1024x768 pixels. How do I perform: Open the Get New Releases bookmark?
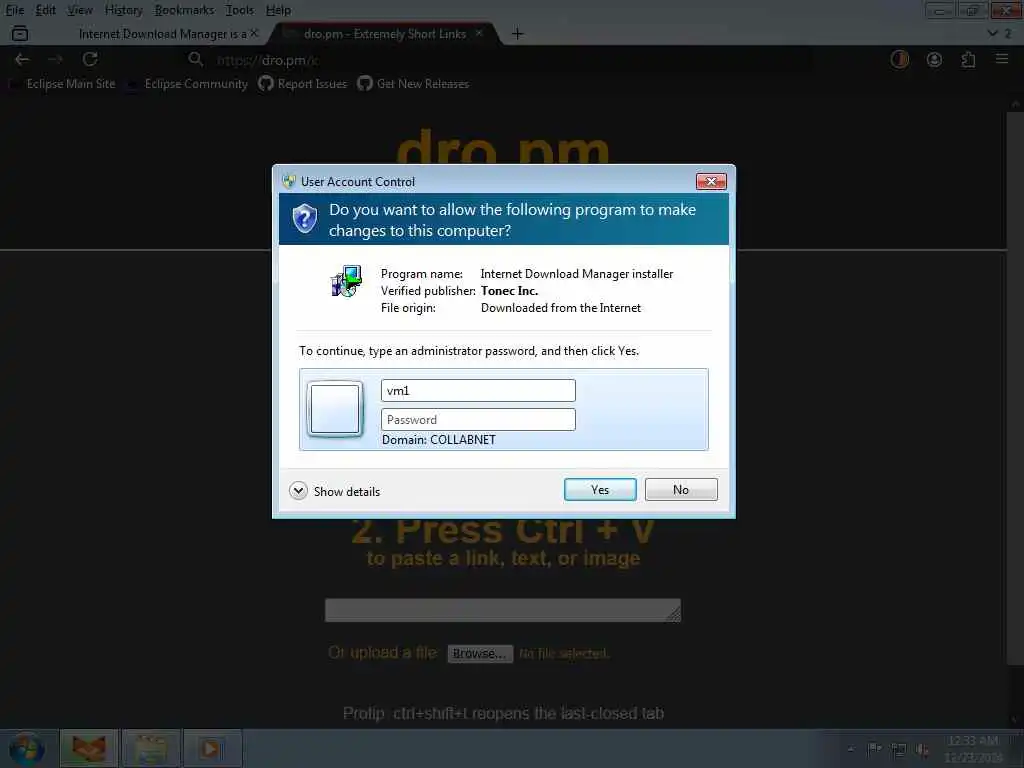click(413, 84)
